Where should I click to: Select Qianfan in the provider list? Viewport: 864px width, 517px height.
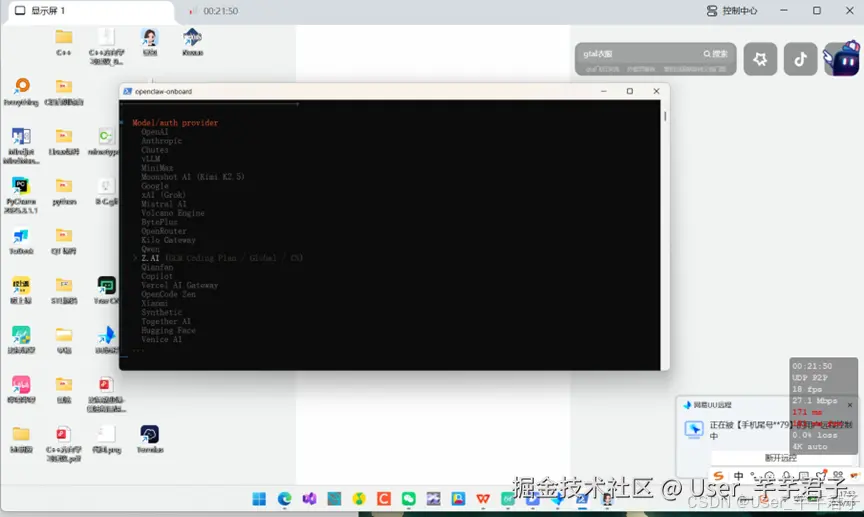(x=157, y=267)
